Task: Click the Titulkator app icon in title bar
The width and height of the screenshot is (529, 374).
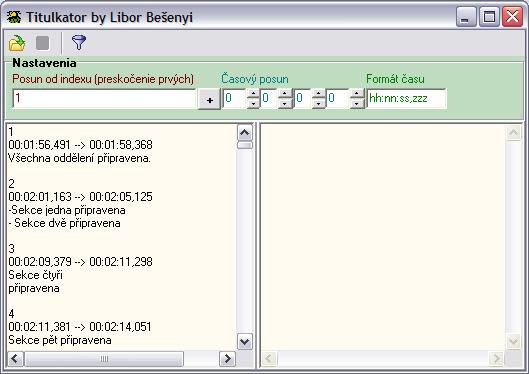Action: (x=14, y=17)
